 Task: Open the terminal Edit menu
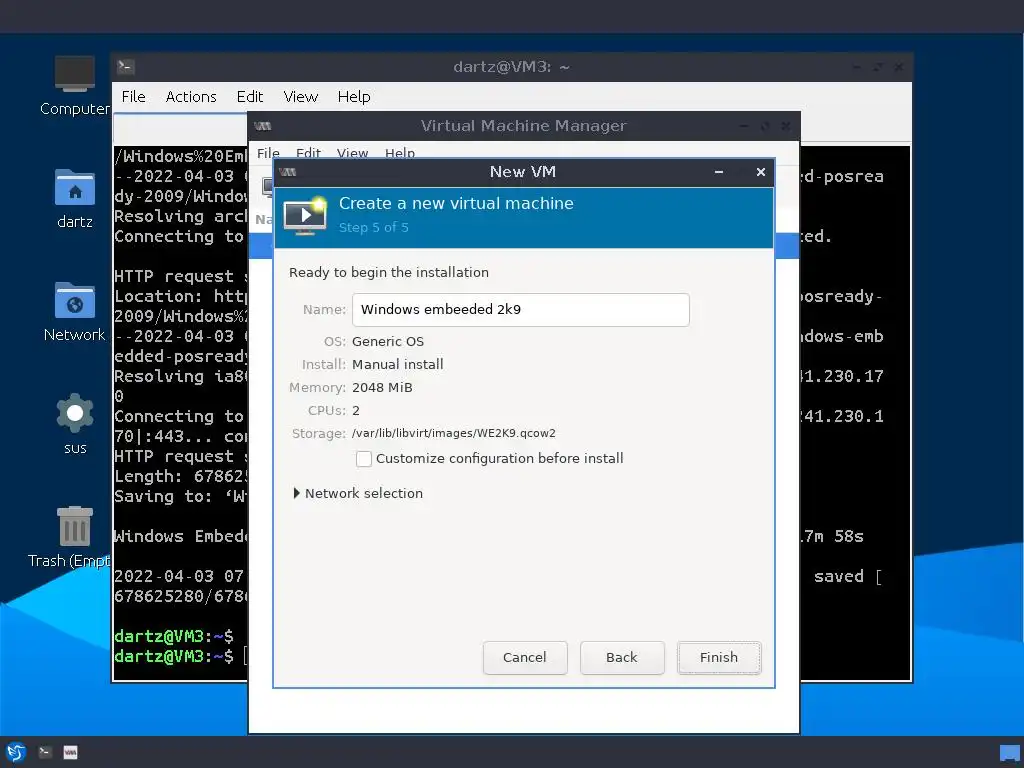(249, 97)
